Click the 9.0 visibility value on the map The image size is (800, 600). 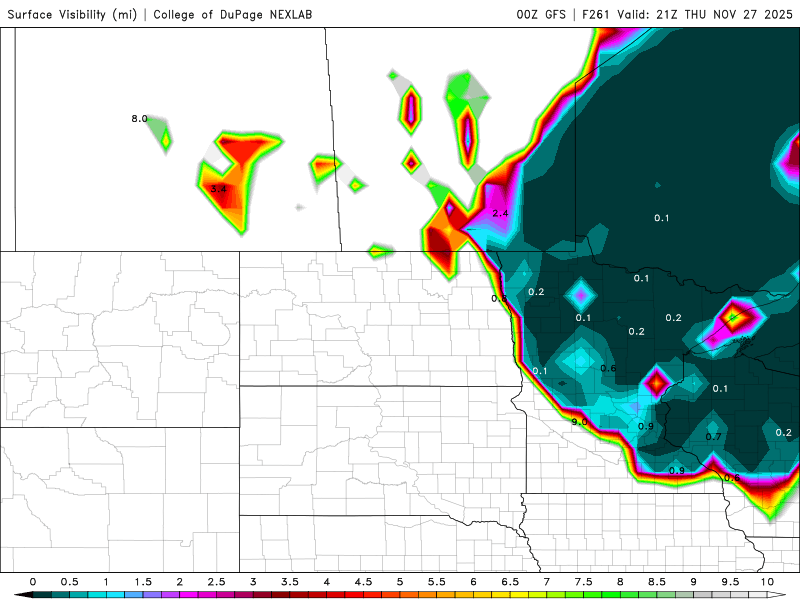tap(579, 422)
